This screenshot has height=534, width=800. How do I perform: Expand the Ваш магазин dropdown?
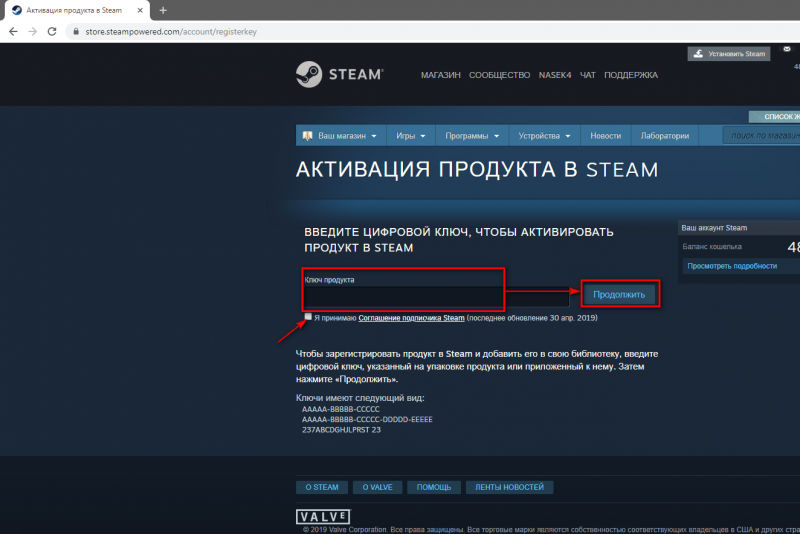(341, 136)
